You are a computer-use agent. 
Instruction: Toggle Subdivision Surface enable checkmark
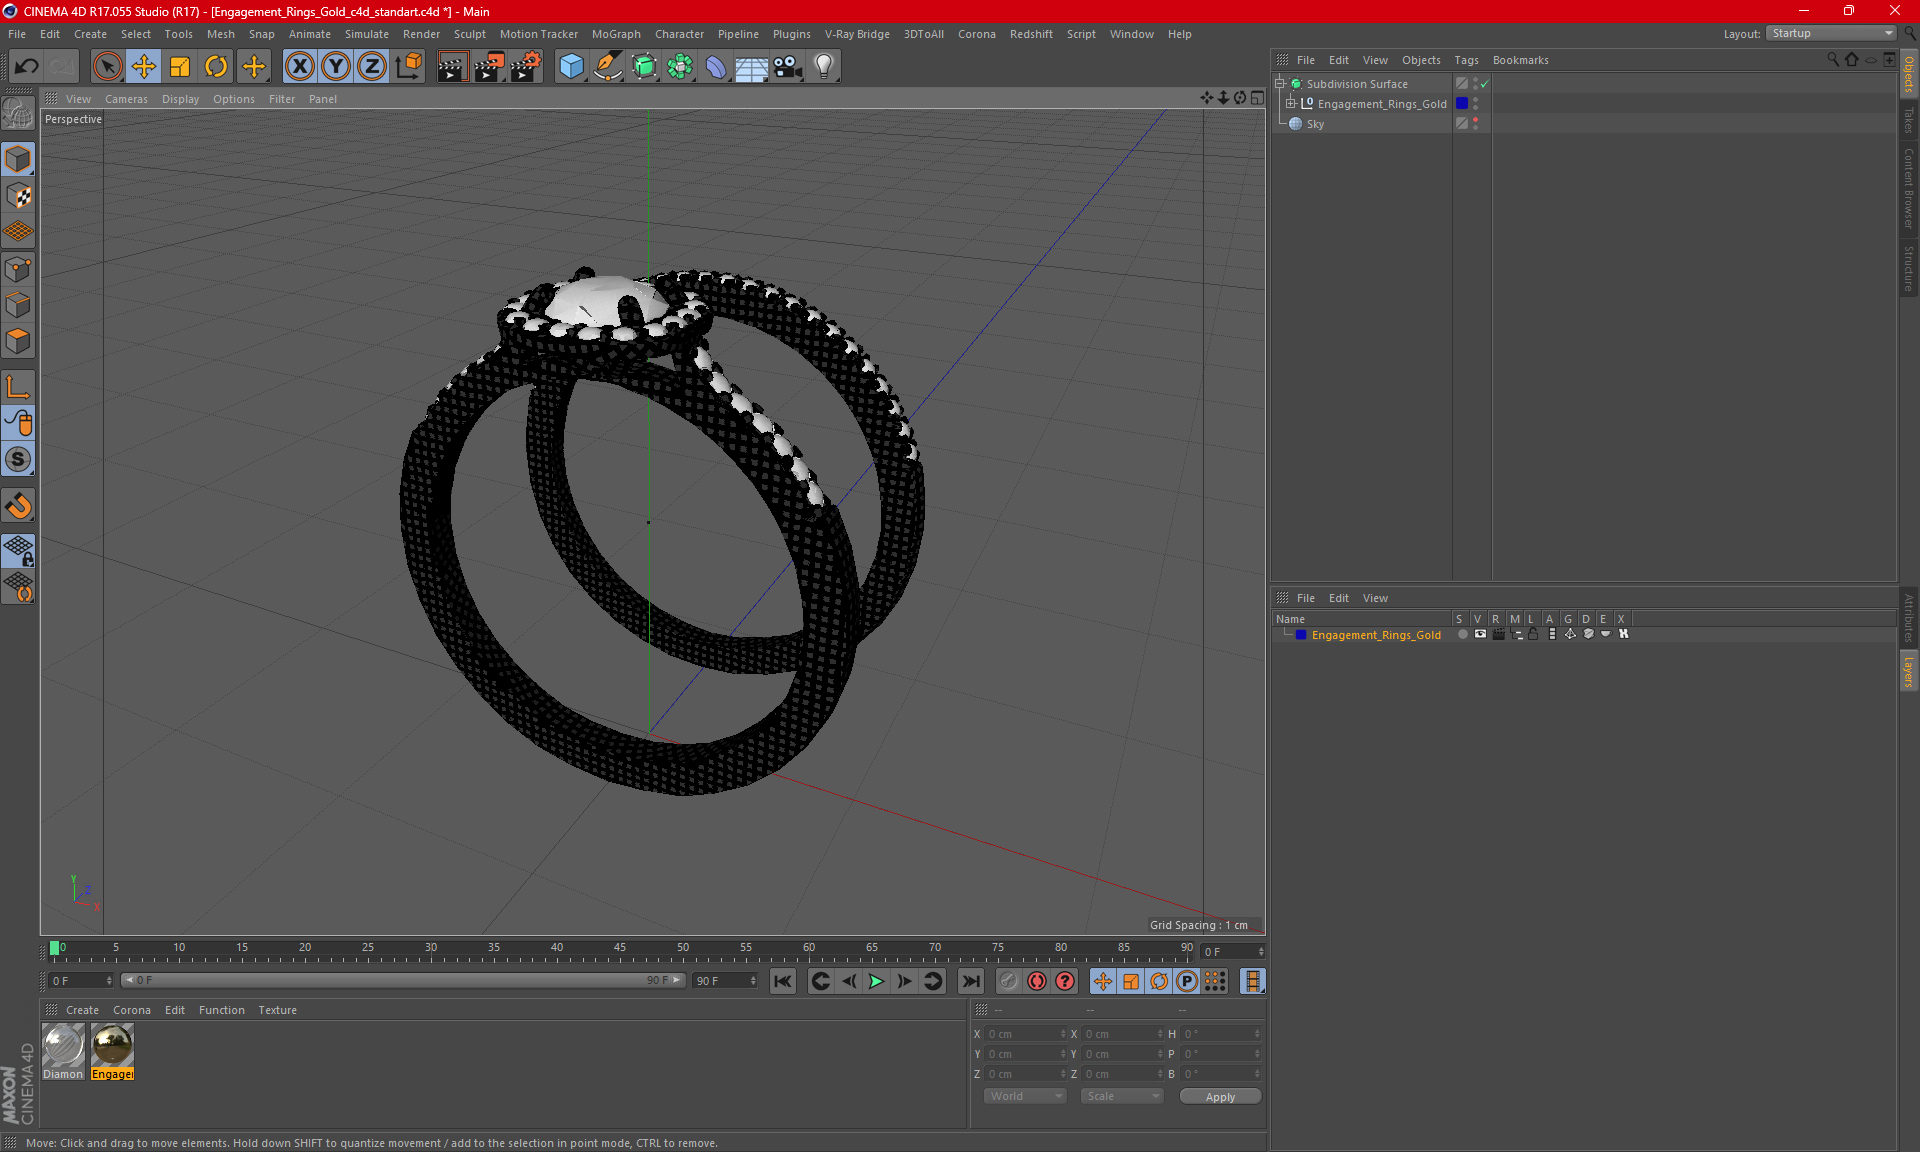(x=1485, y=84)
